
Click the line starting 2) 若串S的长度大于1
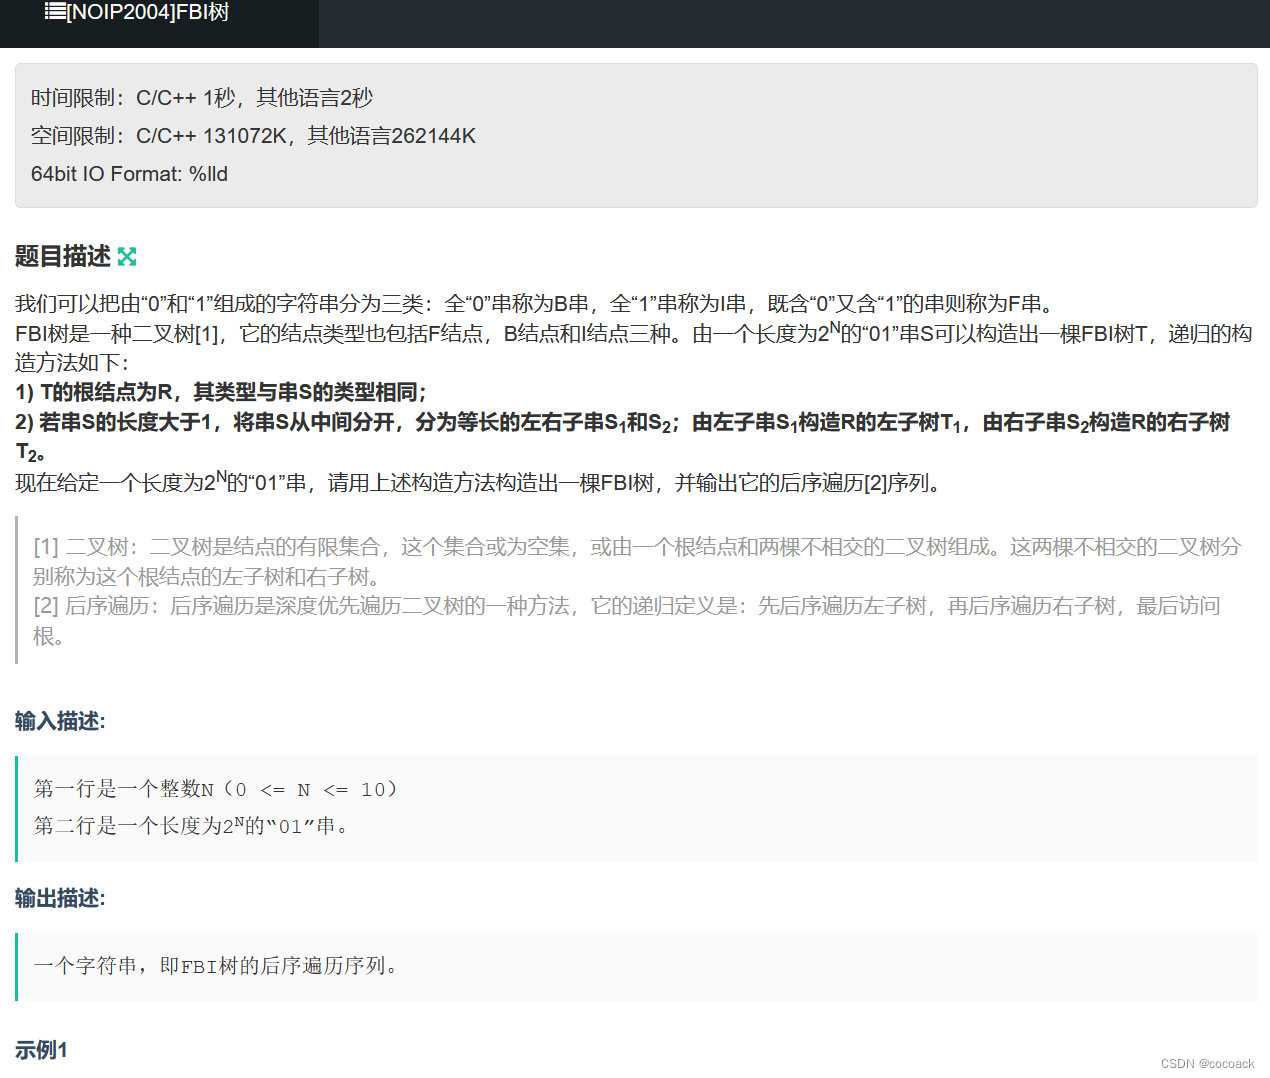click(623, 437)
